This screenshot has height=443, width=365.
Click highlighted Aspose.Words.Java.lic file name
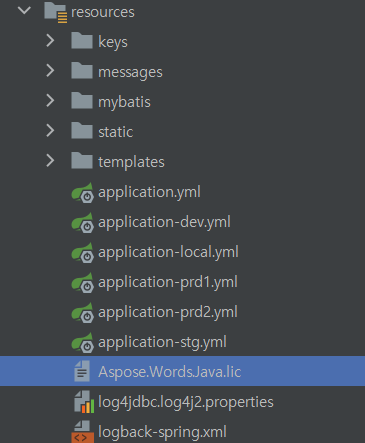(170, 372)
